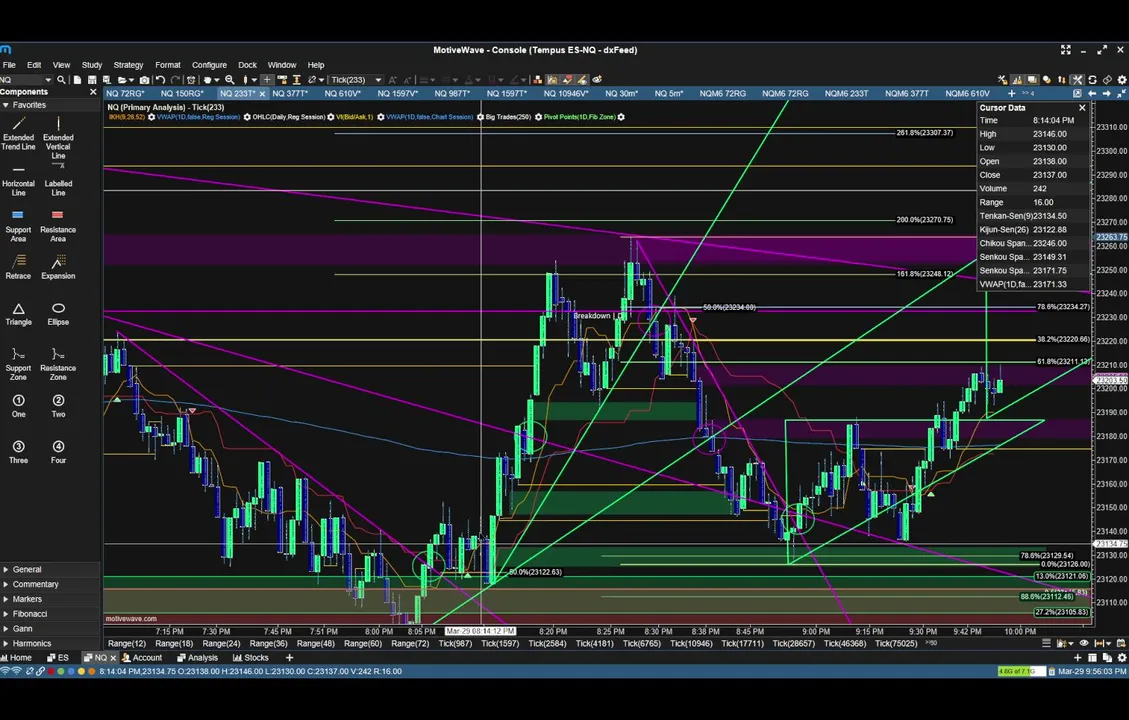Add a new chart tab with plus
This screenshot has height=720, width=1129.
pyautogui.click(x=1011, y=94)
